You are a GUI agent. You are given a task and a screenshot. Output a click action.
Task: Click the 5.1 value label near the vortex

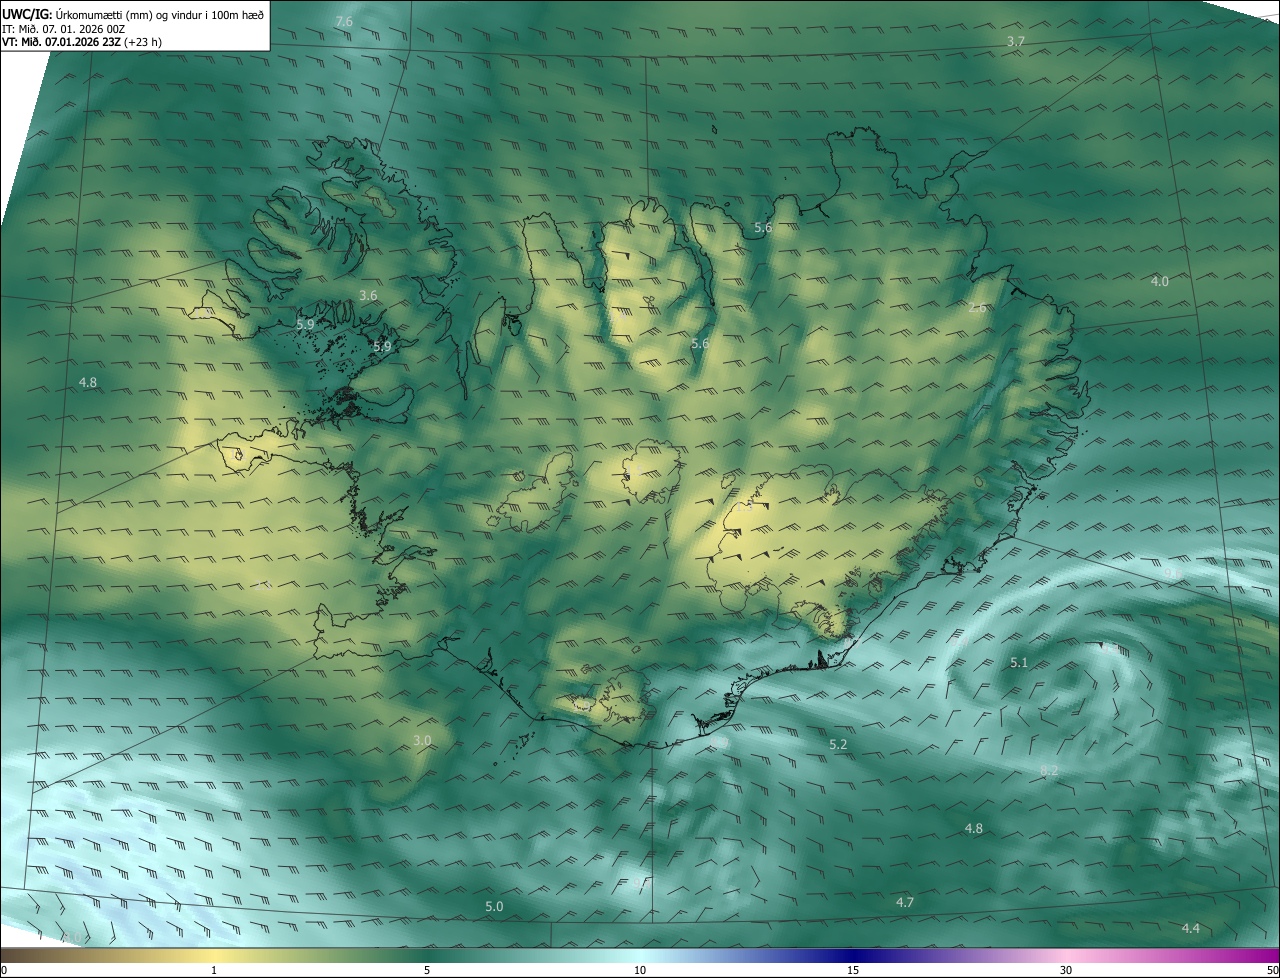pyautogui.click(x=1019, y=663)
